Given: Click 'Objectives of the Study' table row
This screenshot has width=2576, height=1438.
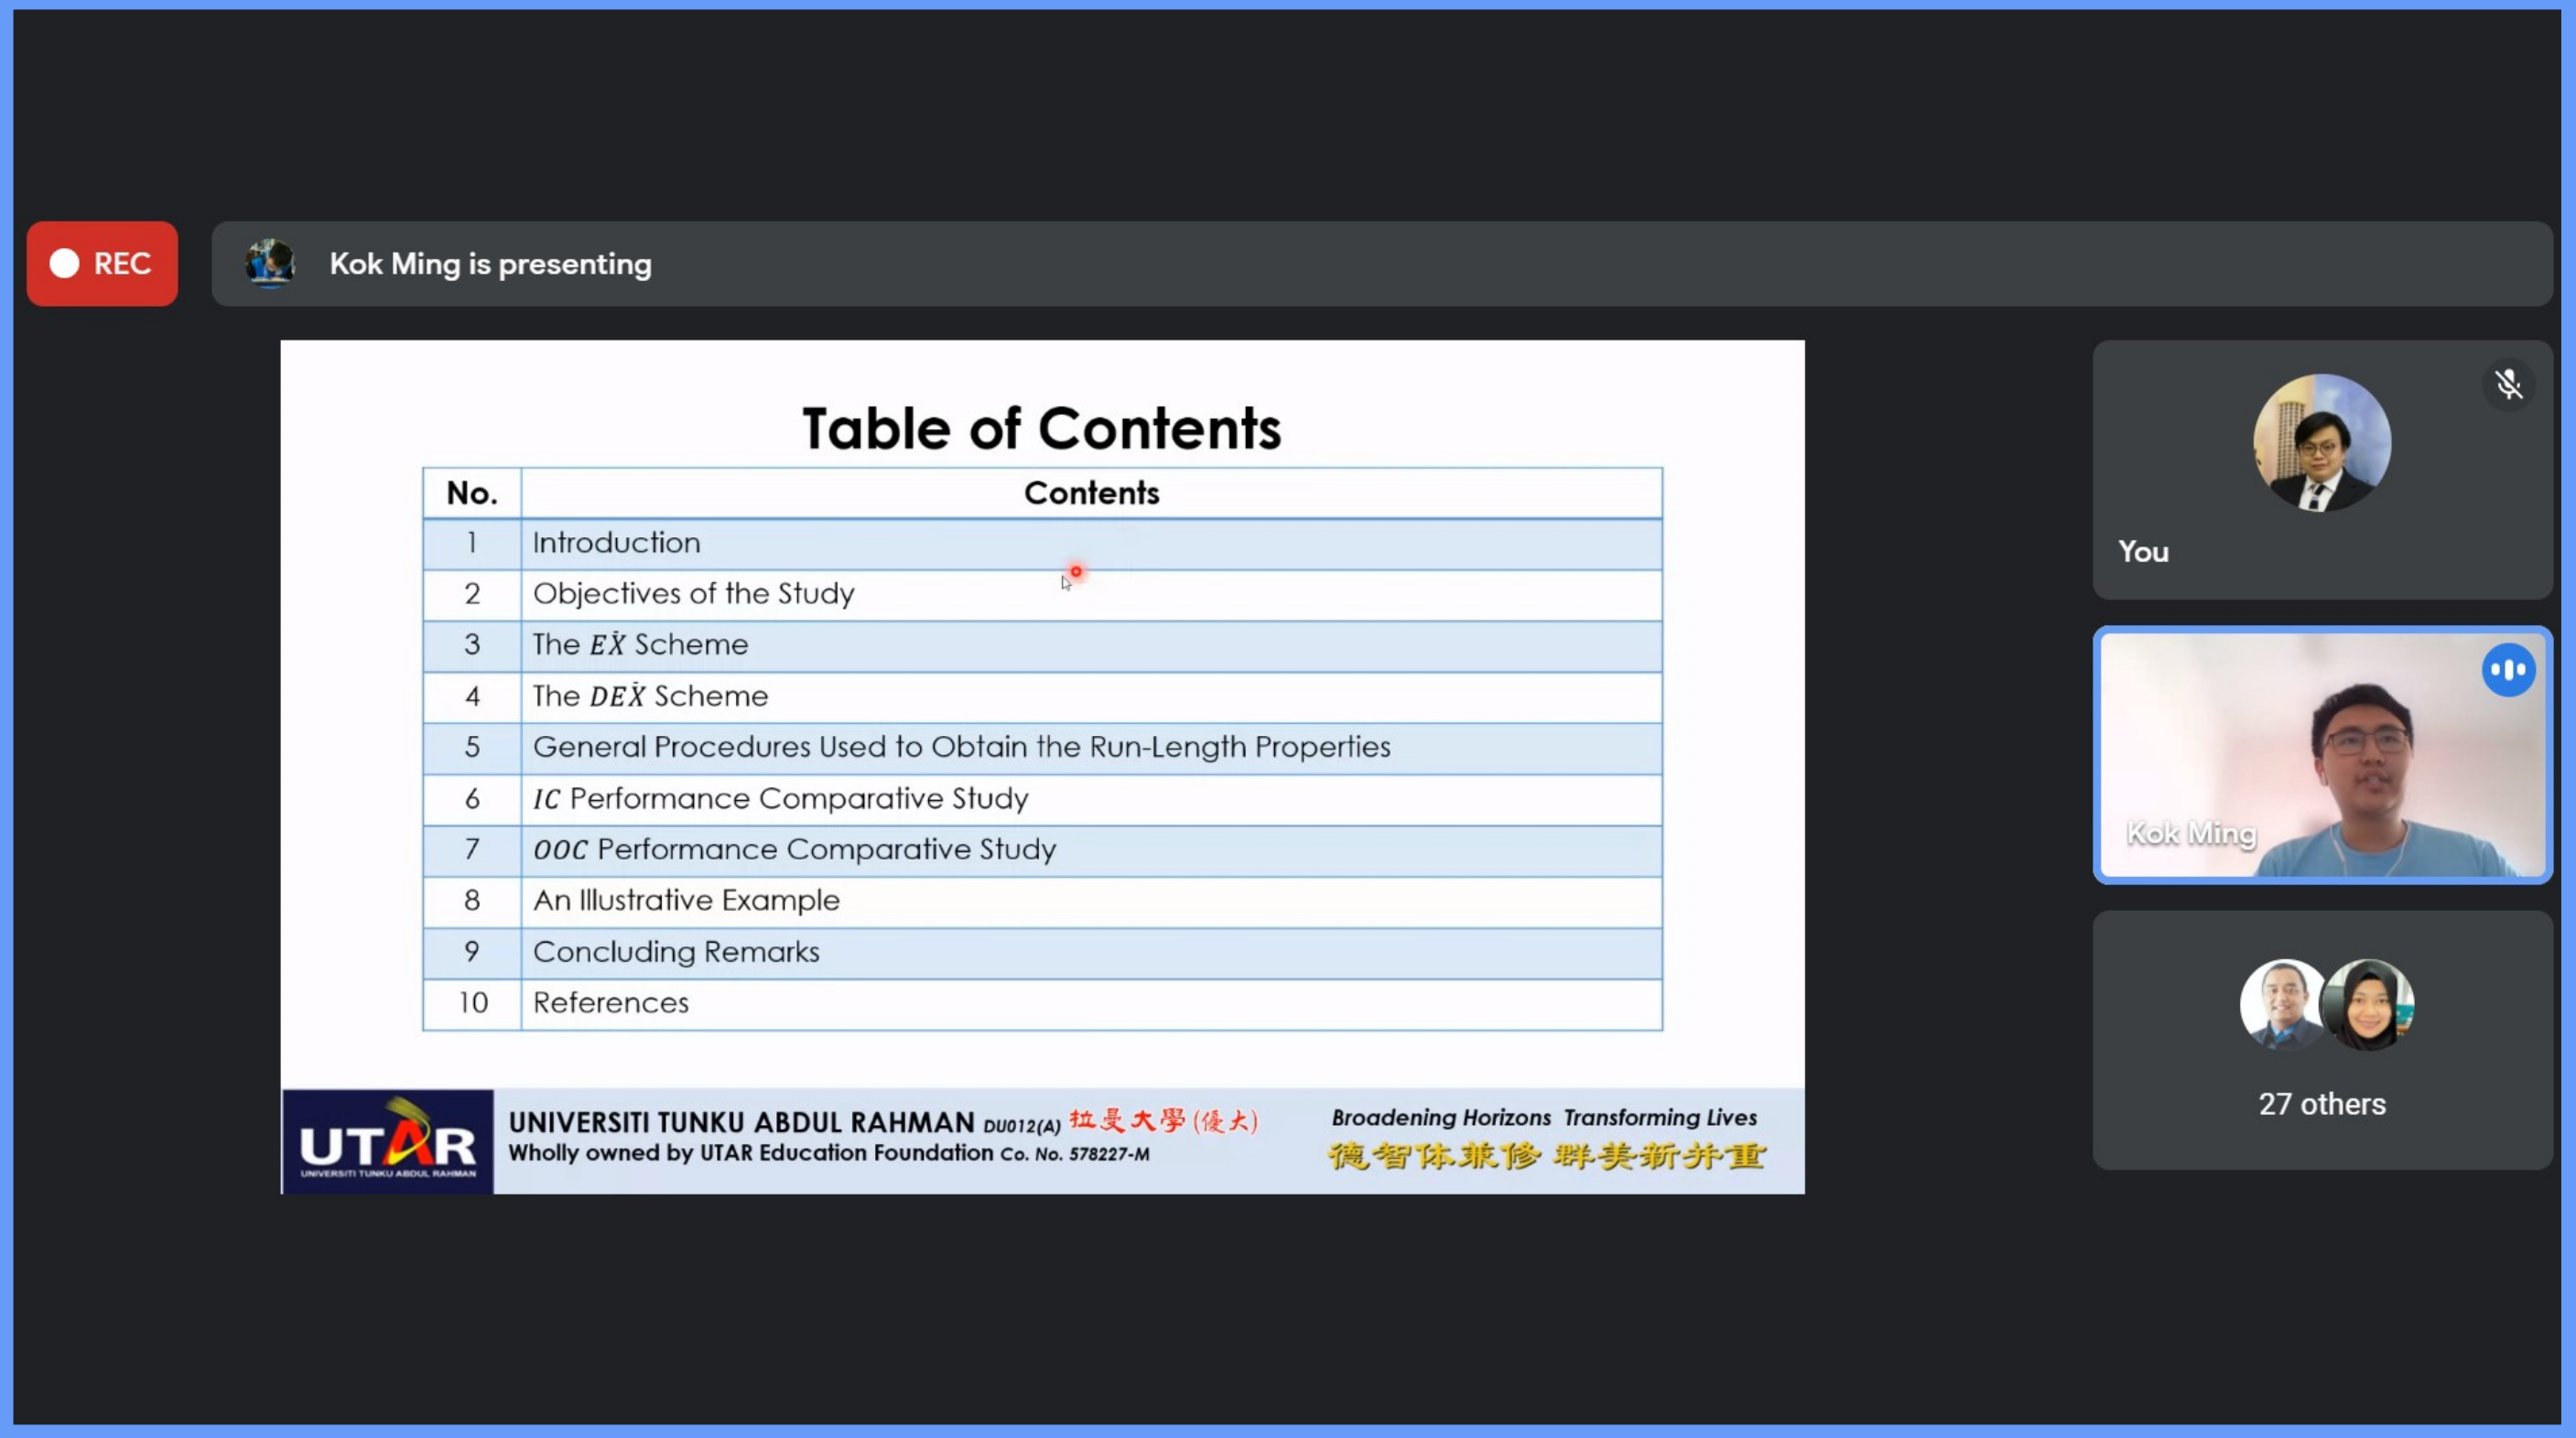Looking at the screenshot, I should point(693,594).
